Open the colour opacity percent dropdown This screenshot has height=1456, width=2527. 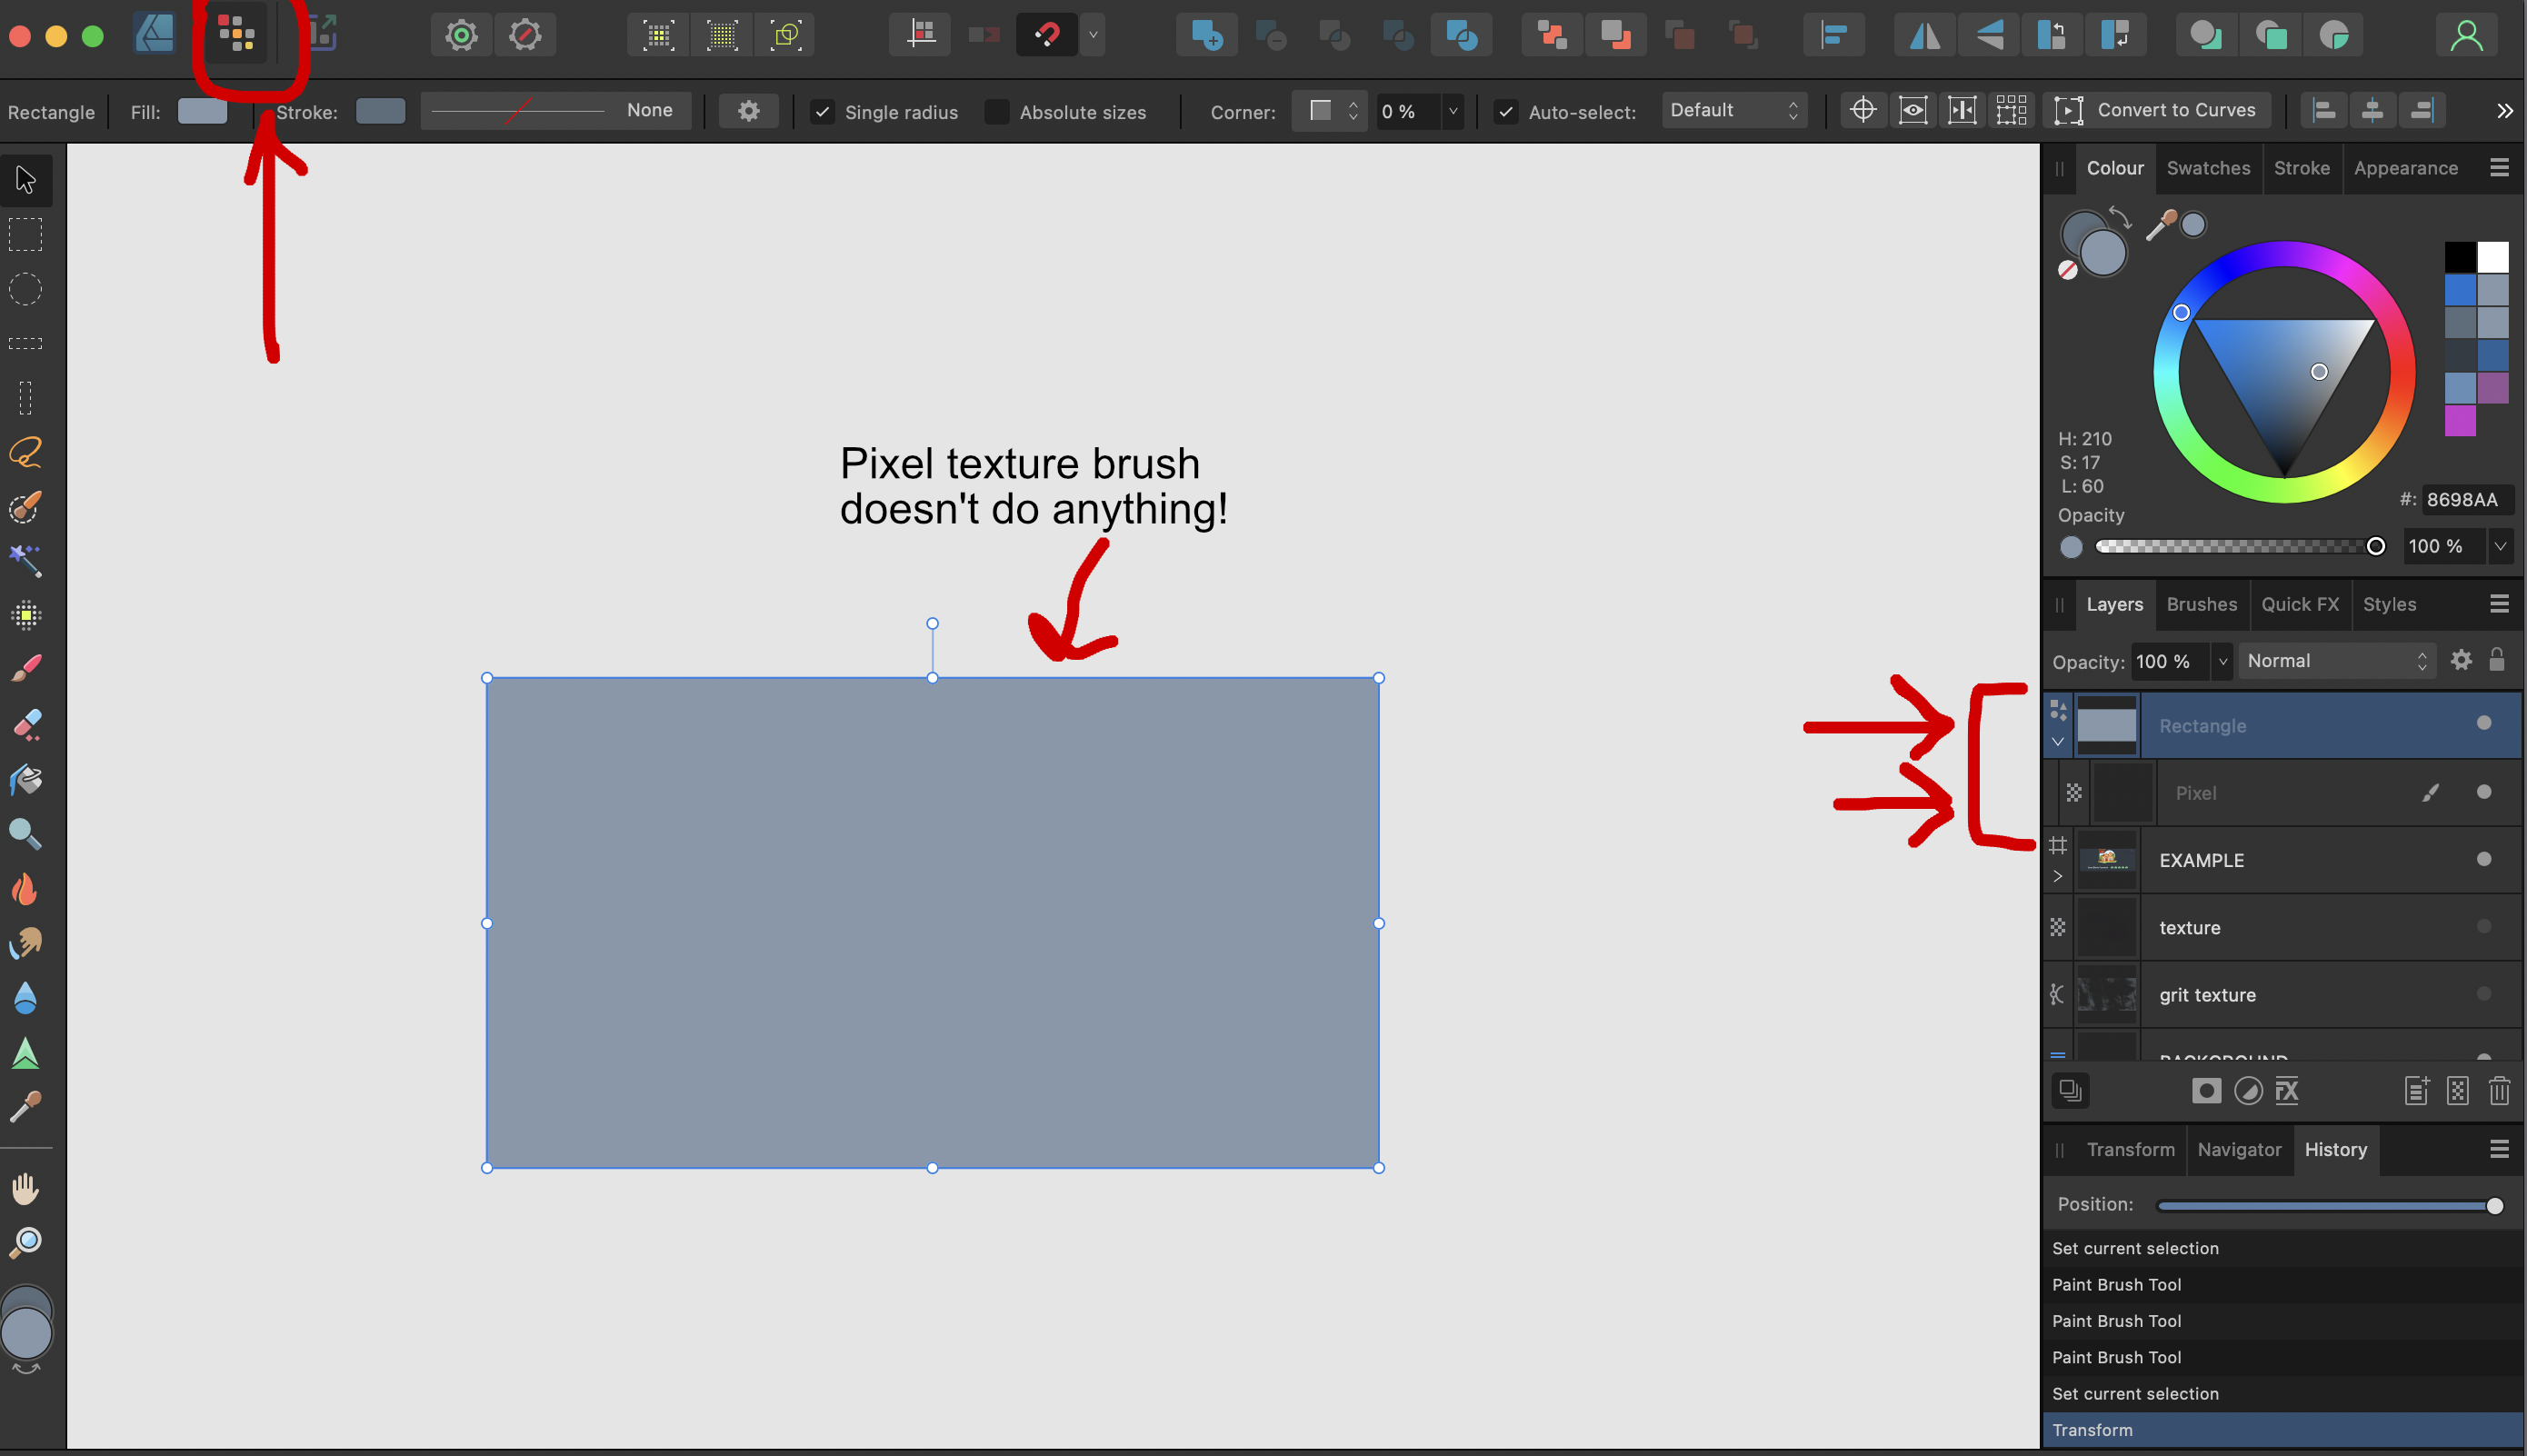click(2500, 546)
